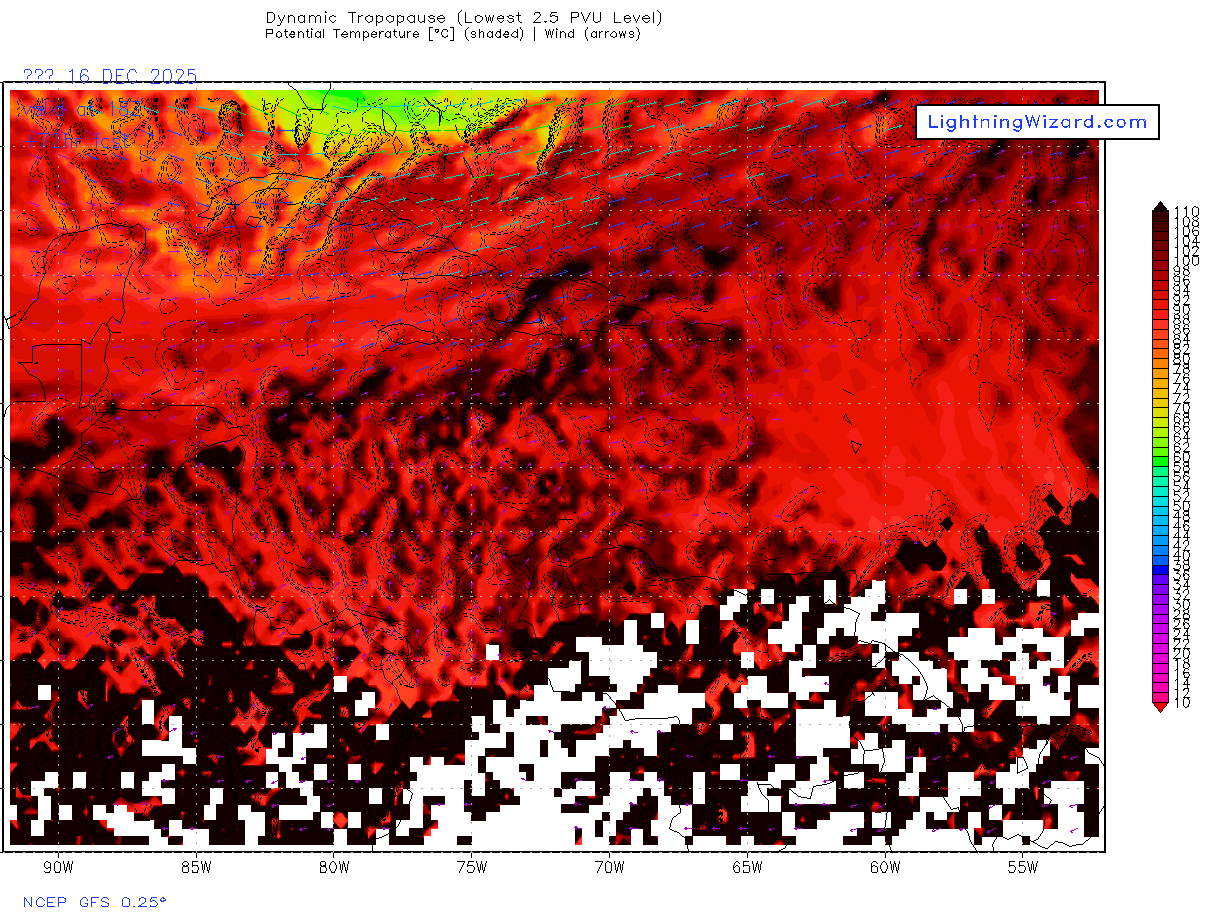
Task: Click the LightningWizard.com watermark link
Action: tap(1037, 122)
